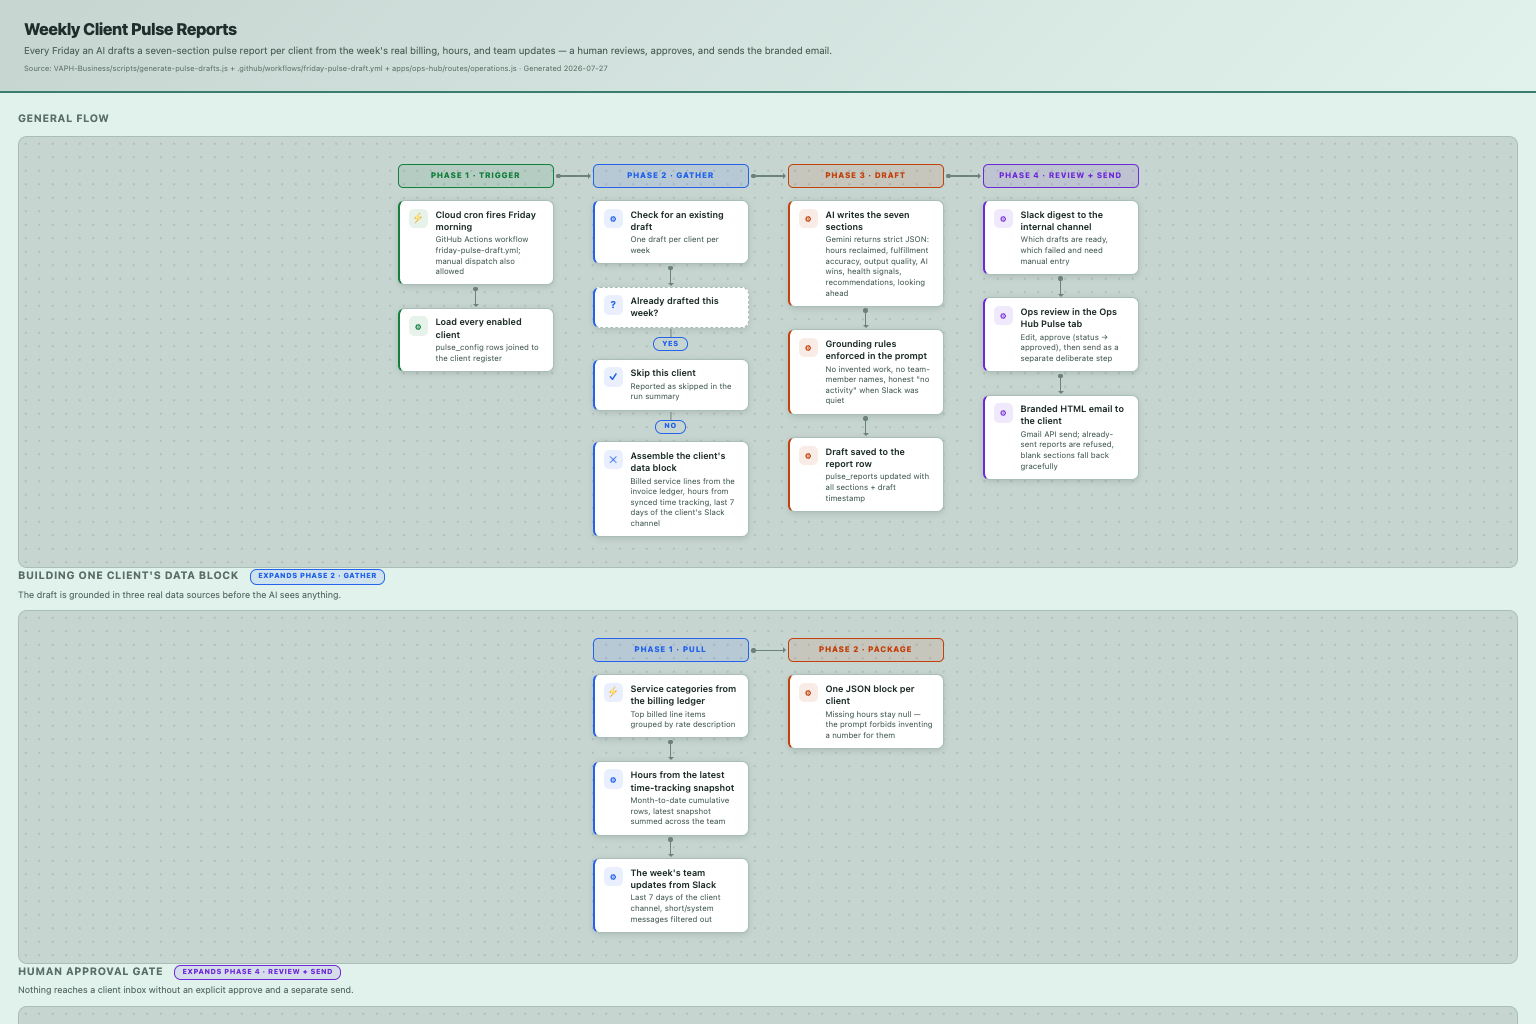
Task: Select the Phase 3 · Draft header
Action: coord(866,176)
